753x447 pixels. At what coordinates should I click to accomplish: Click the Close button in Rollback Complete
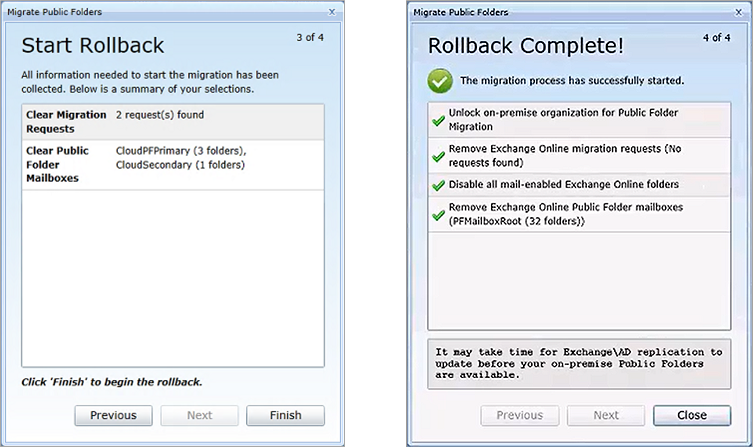(691, 415)
